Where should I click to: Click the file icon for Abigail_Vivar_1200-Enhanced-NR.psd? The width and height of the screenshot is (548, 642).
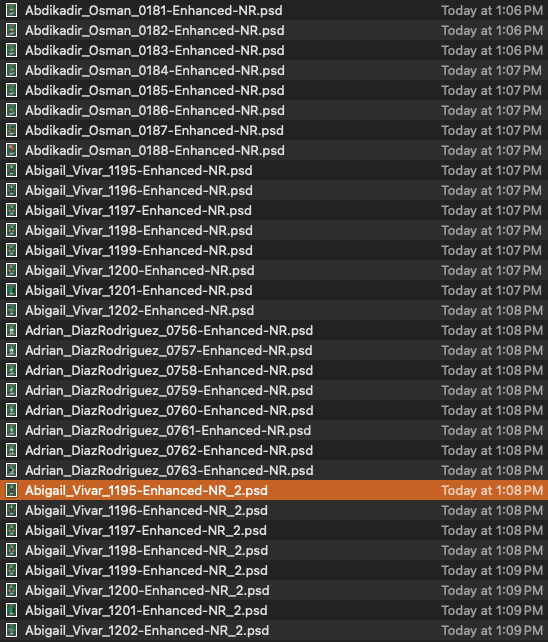pyautogui.click(x=11, y=270)
